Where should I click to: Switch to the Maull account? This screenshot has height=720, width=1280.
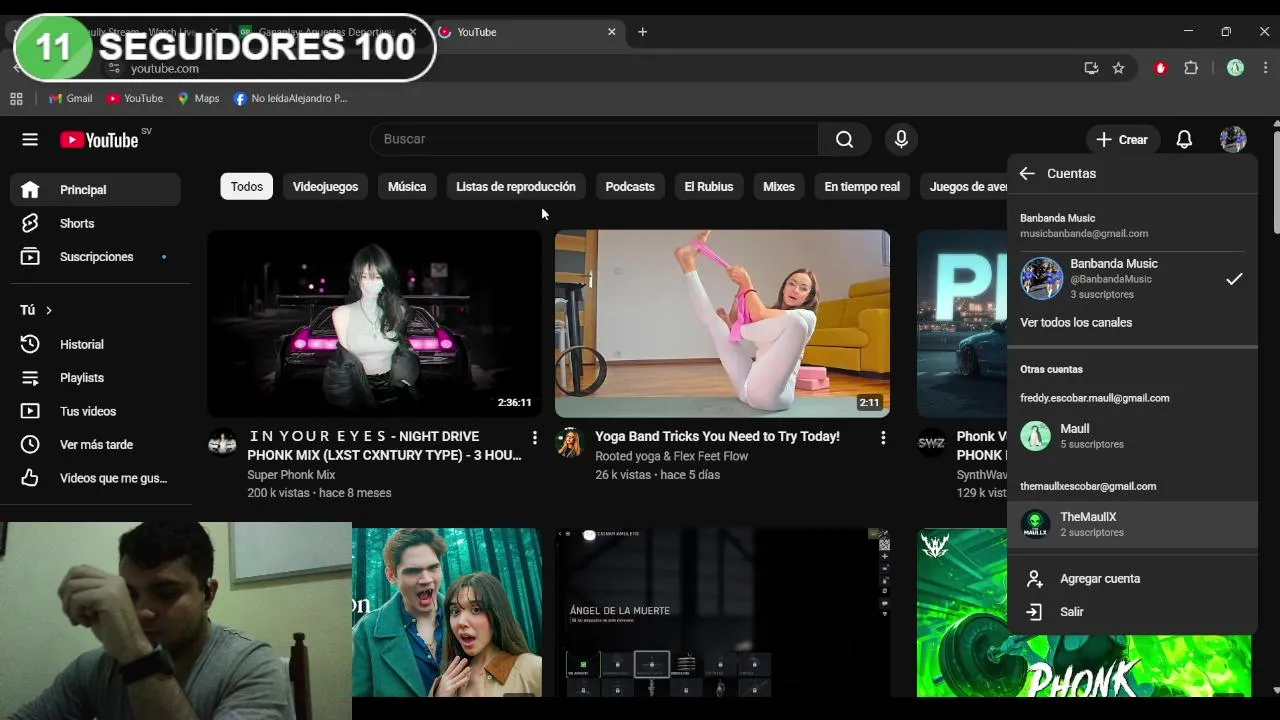click(x=1132, y=436)
